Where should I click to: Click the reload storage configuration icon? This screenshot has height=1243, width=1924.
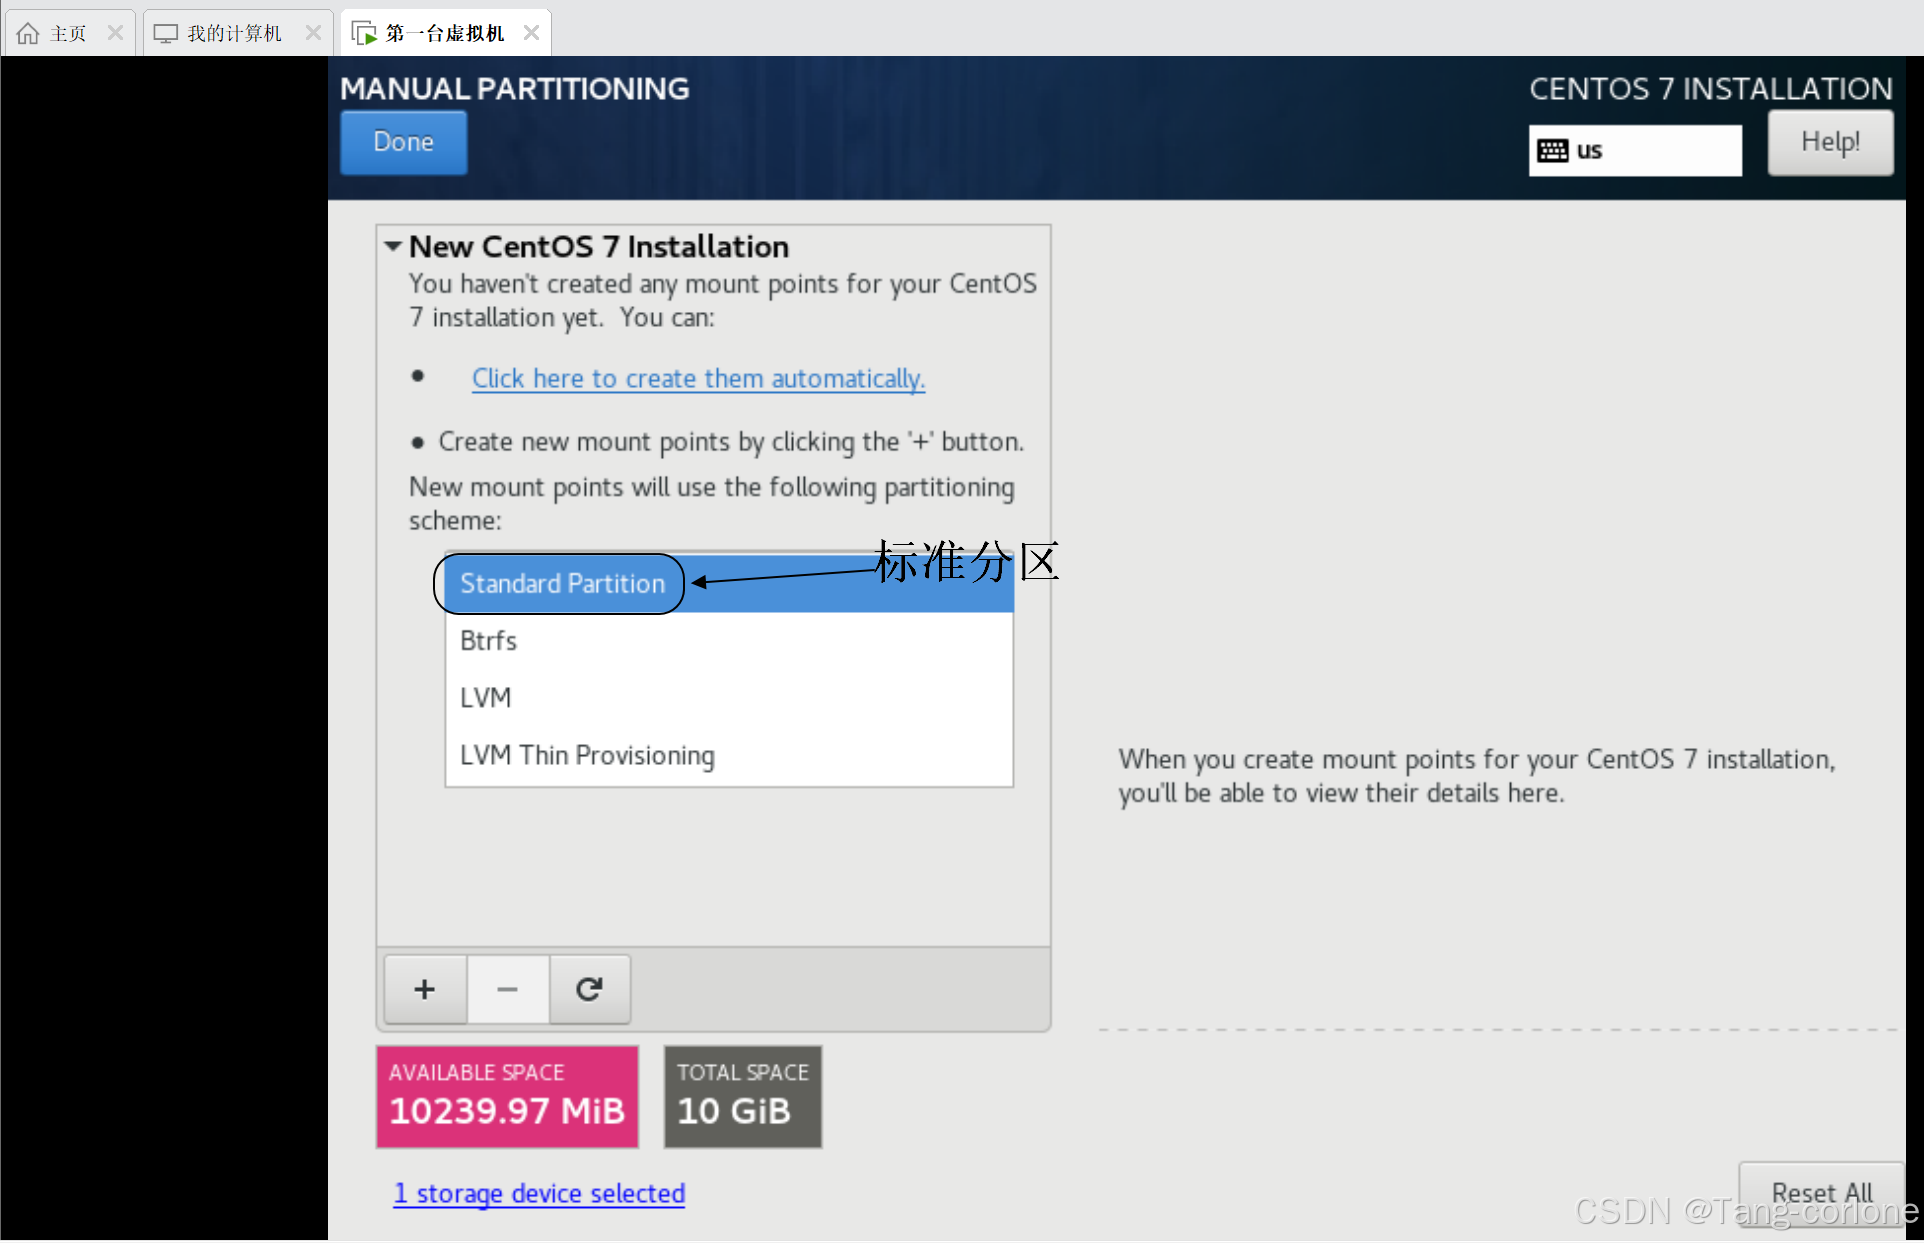(x=589, y=989)
